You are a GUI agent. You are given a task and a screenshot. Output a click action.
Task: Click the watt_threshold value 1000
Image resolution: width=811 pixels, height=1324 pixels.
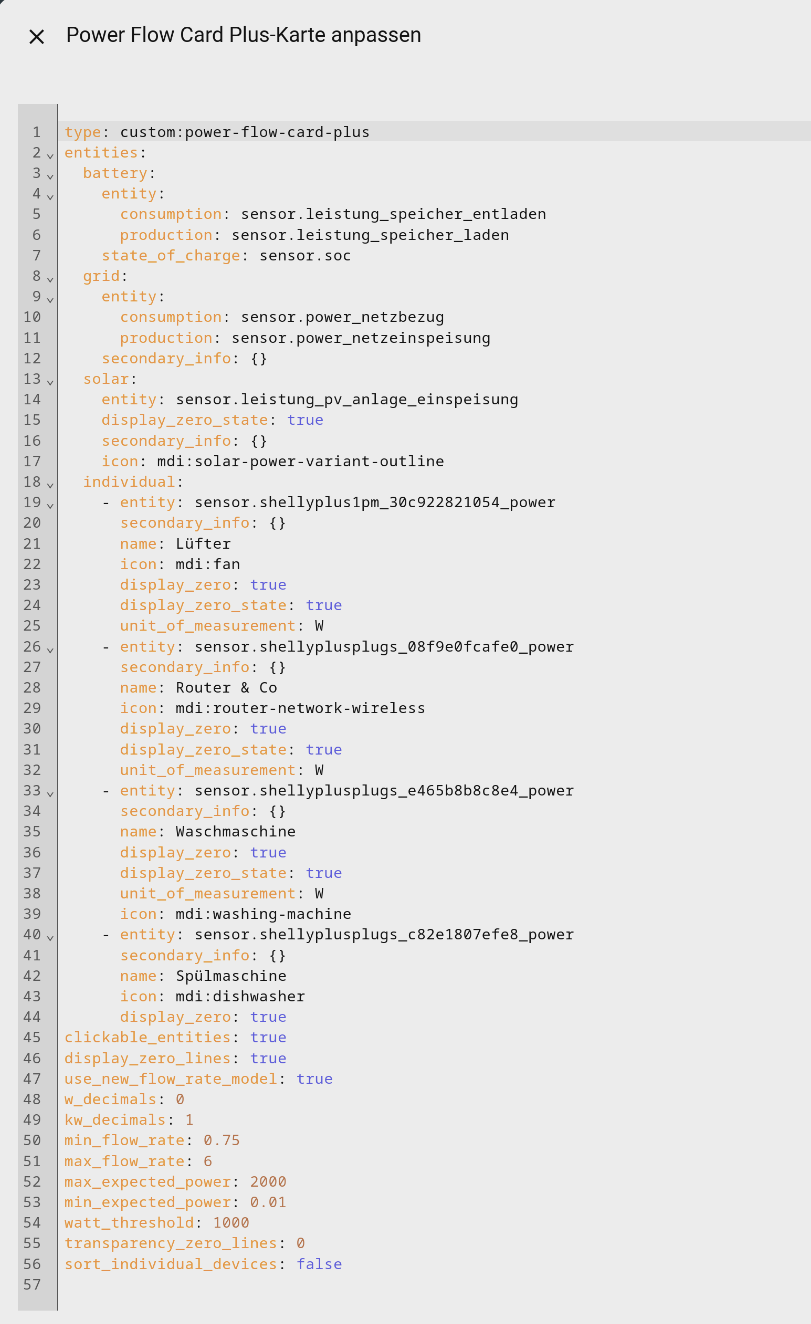coord(230,1223)
